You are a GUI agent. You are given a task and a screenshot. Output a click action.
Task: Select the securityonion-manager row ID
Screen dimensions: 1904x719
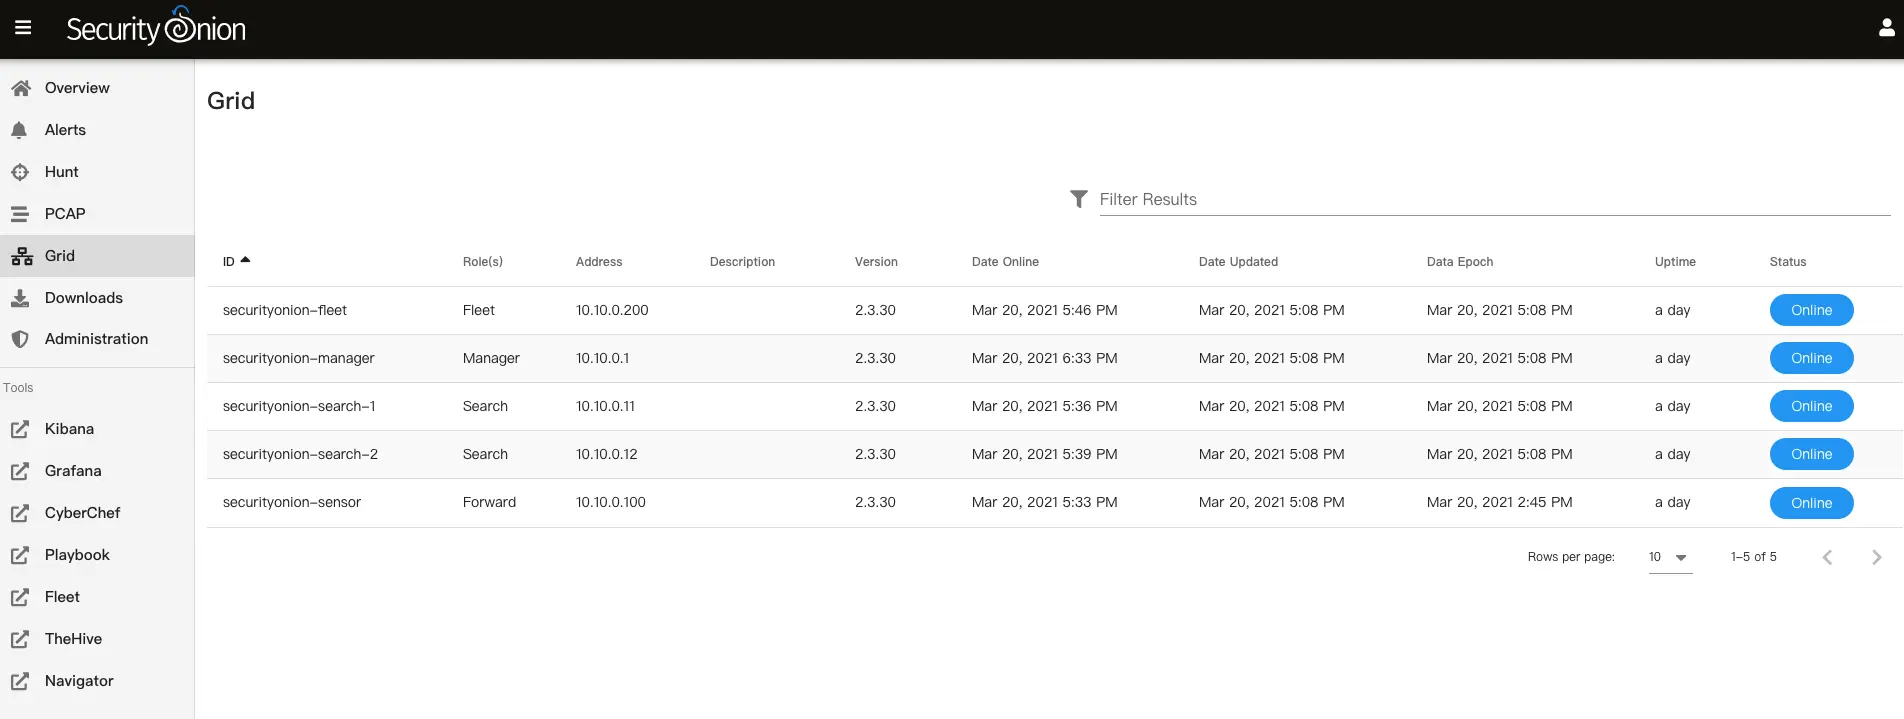(299, 358)
